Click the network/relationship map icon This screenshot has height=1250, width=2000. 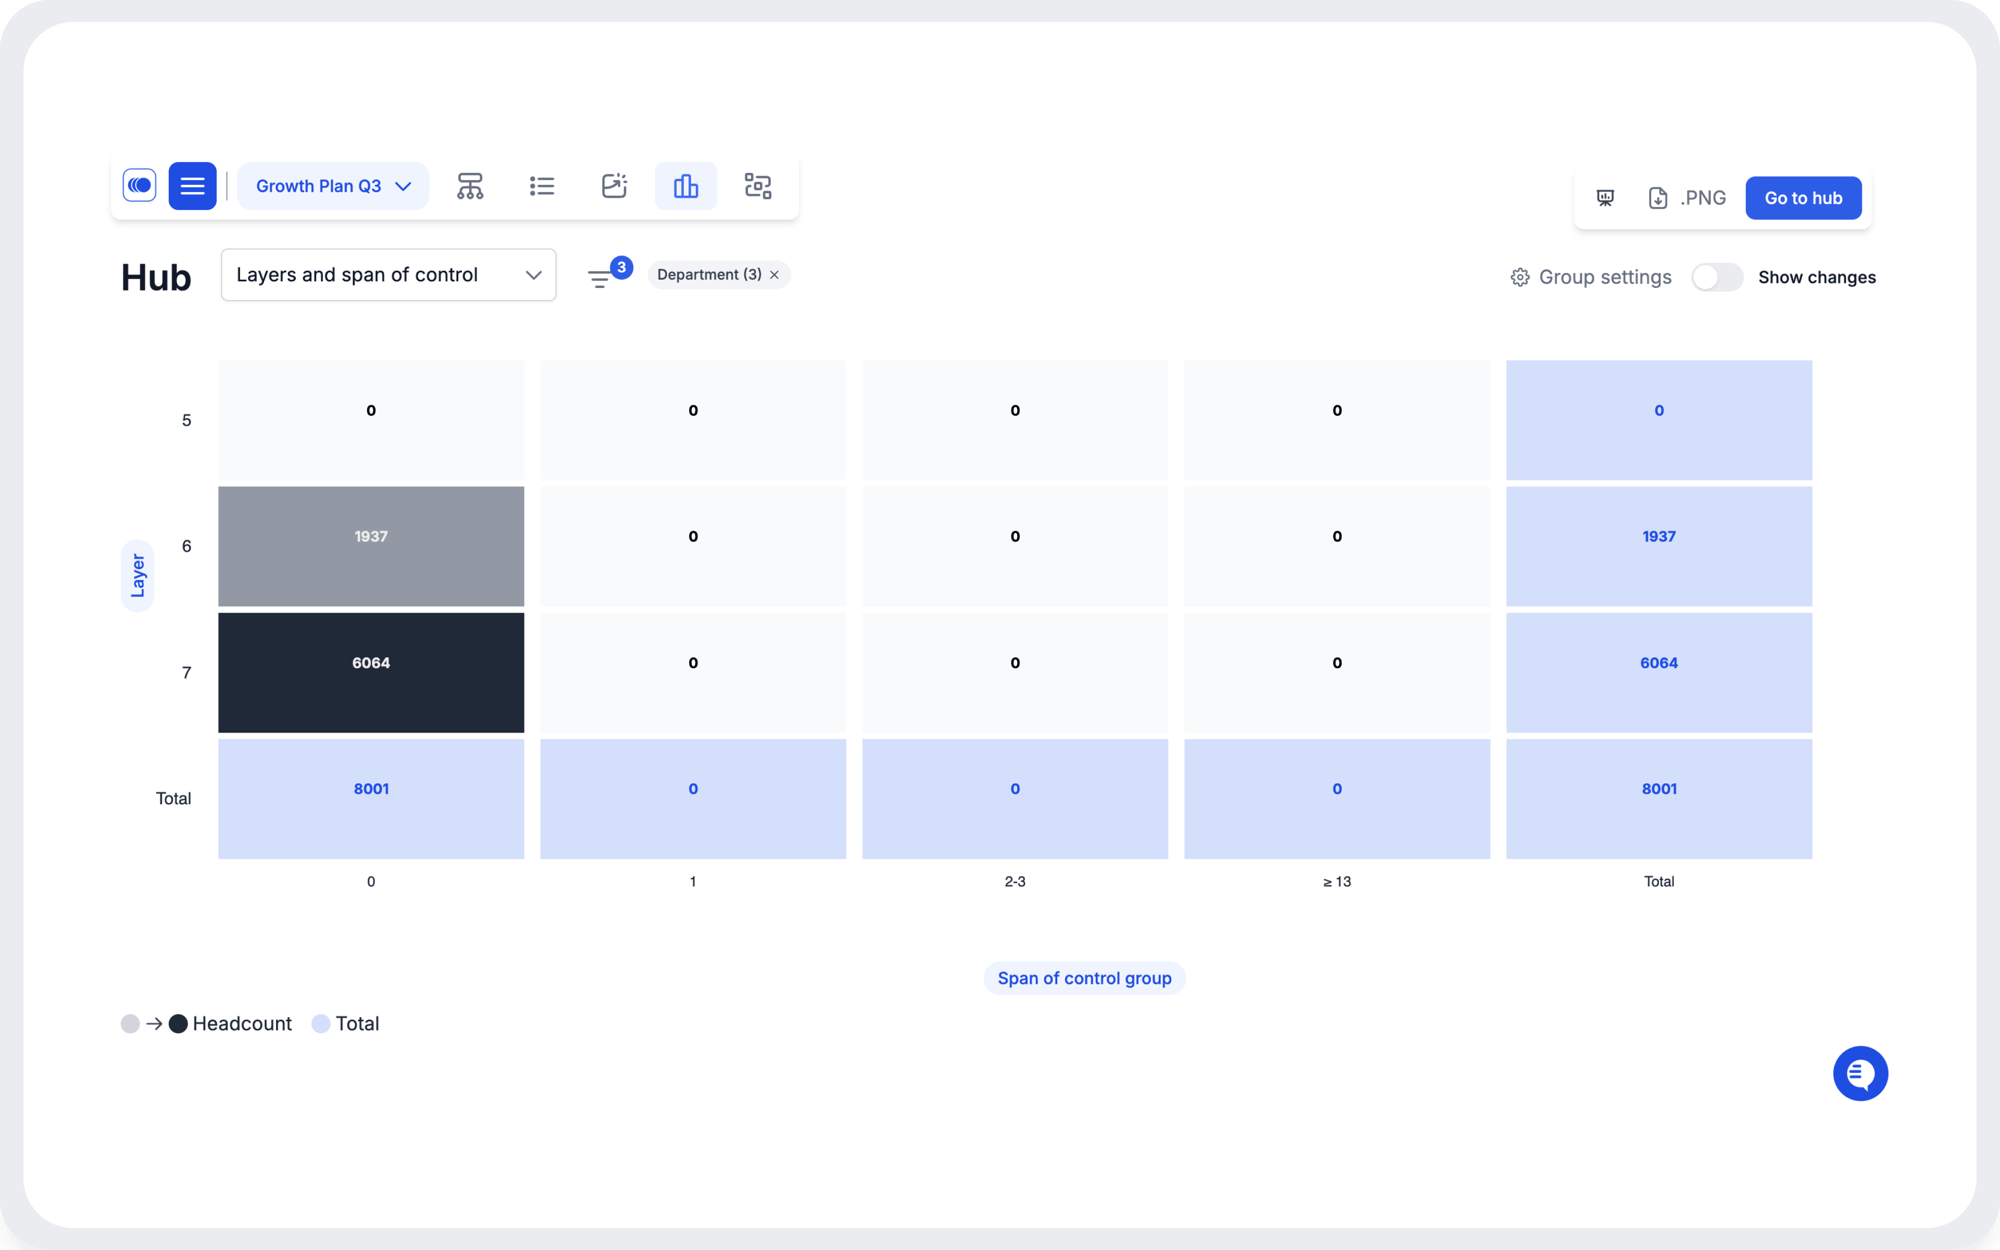click(x=757, y=186)
